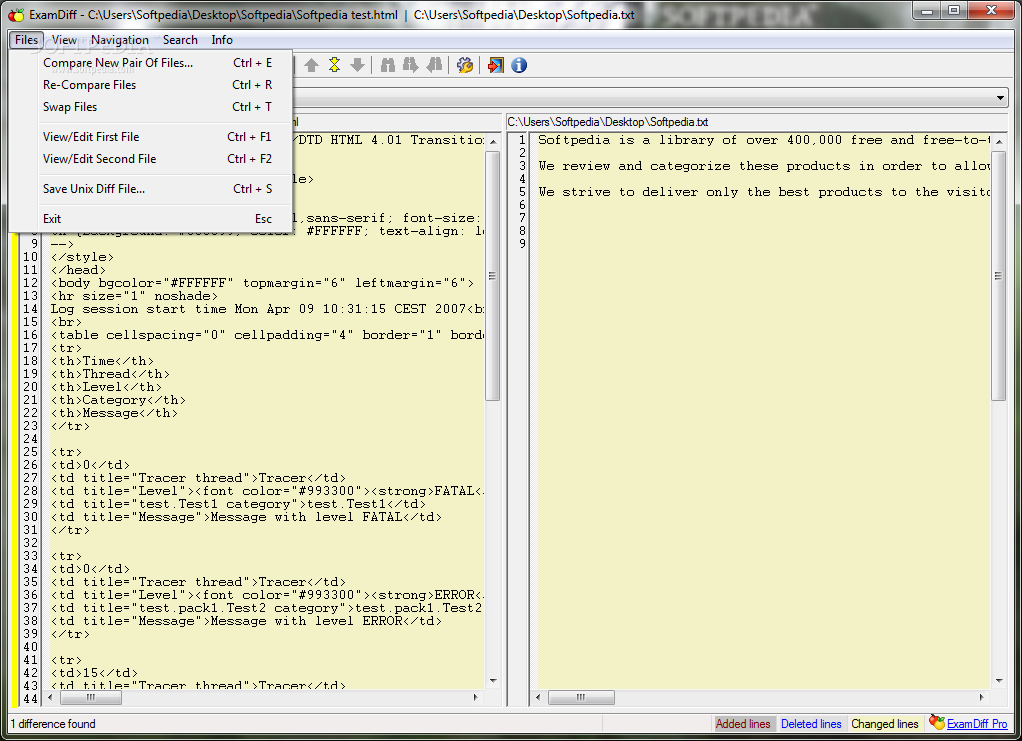Click the right file path Softpedia.txt header
1022x741 pixels.
pyautogui.click(x=608, y=122)
